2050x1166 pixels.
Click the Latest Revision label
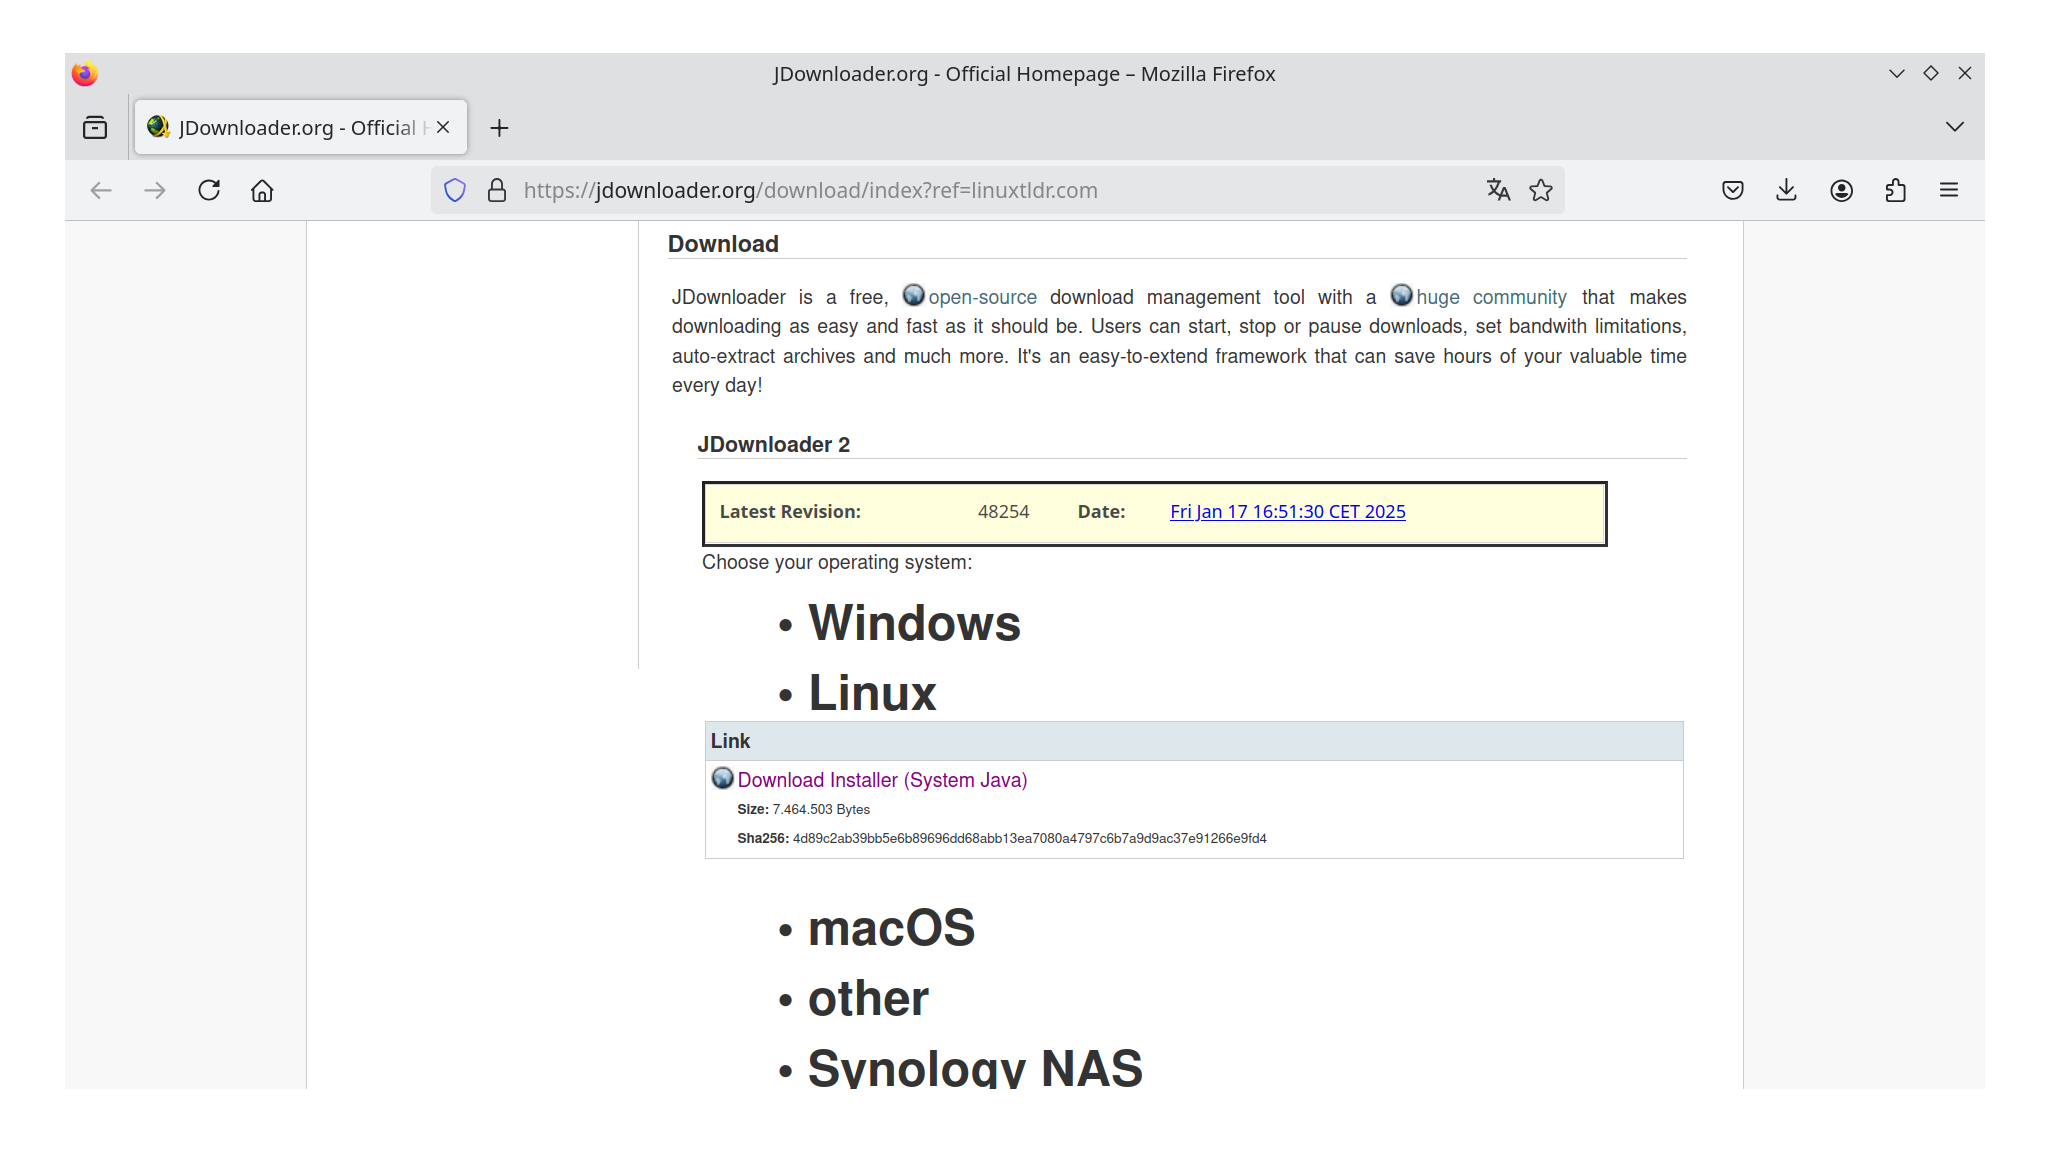point(790,511)
